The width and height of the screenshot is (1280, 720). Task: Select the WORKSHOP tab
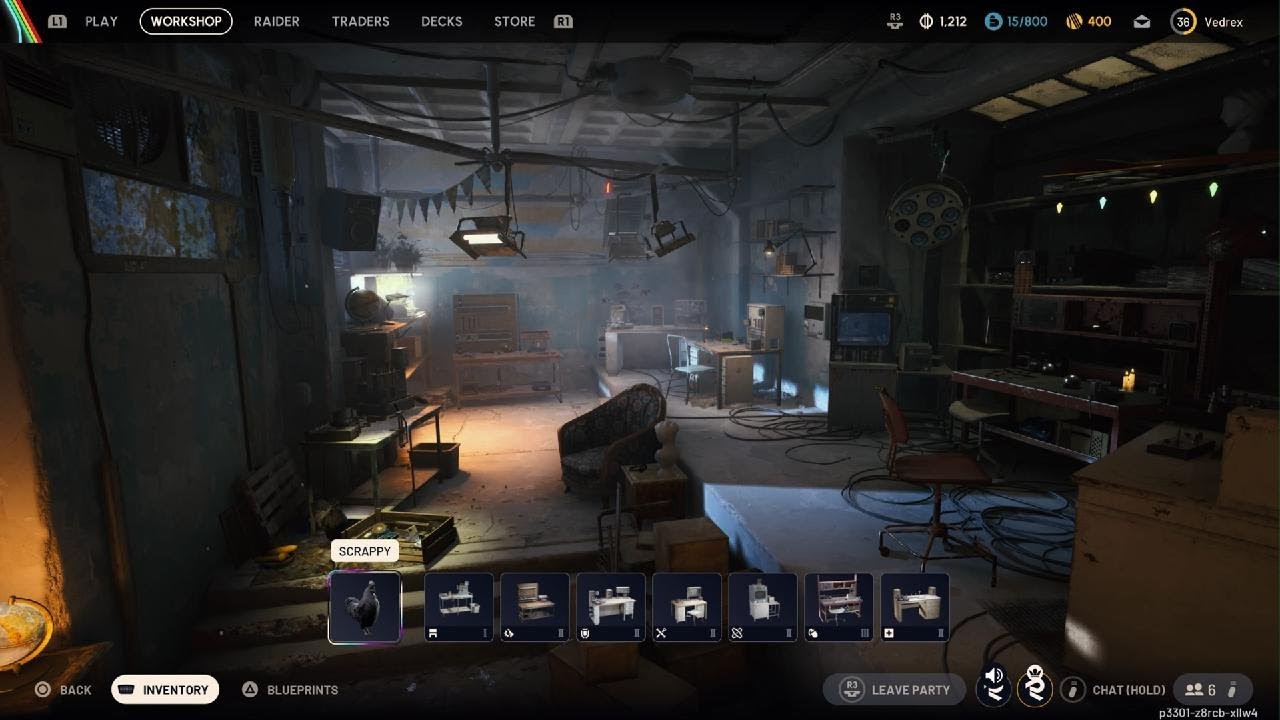tap(186, 21)
